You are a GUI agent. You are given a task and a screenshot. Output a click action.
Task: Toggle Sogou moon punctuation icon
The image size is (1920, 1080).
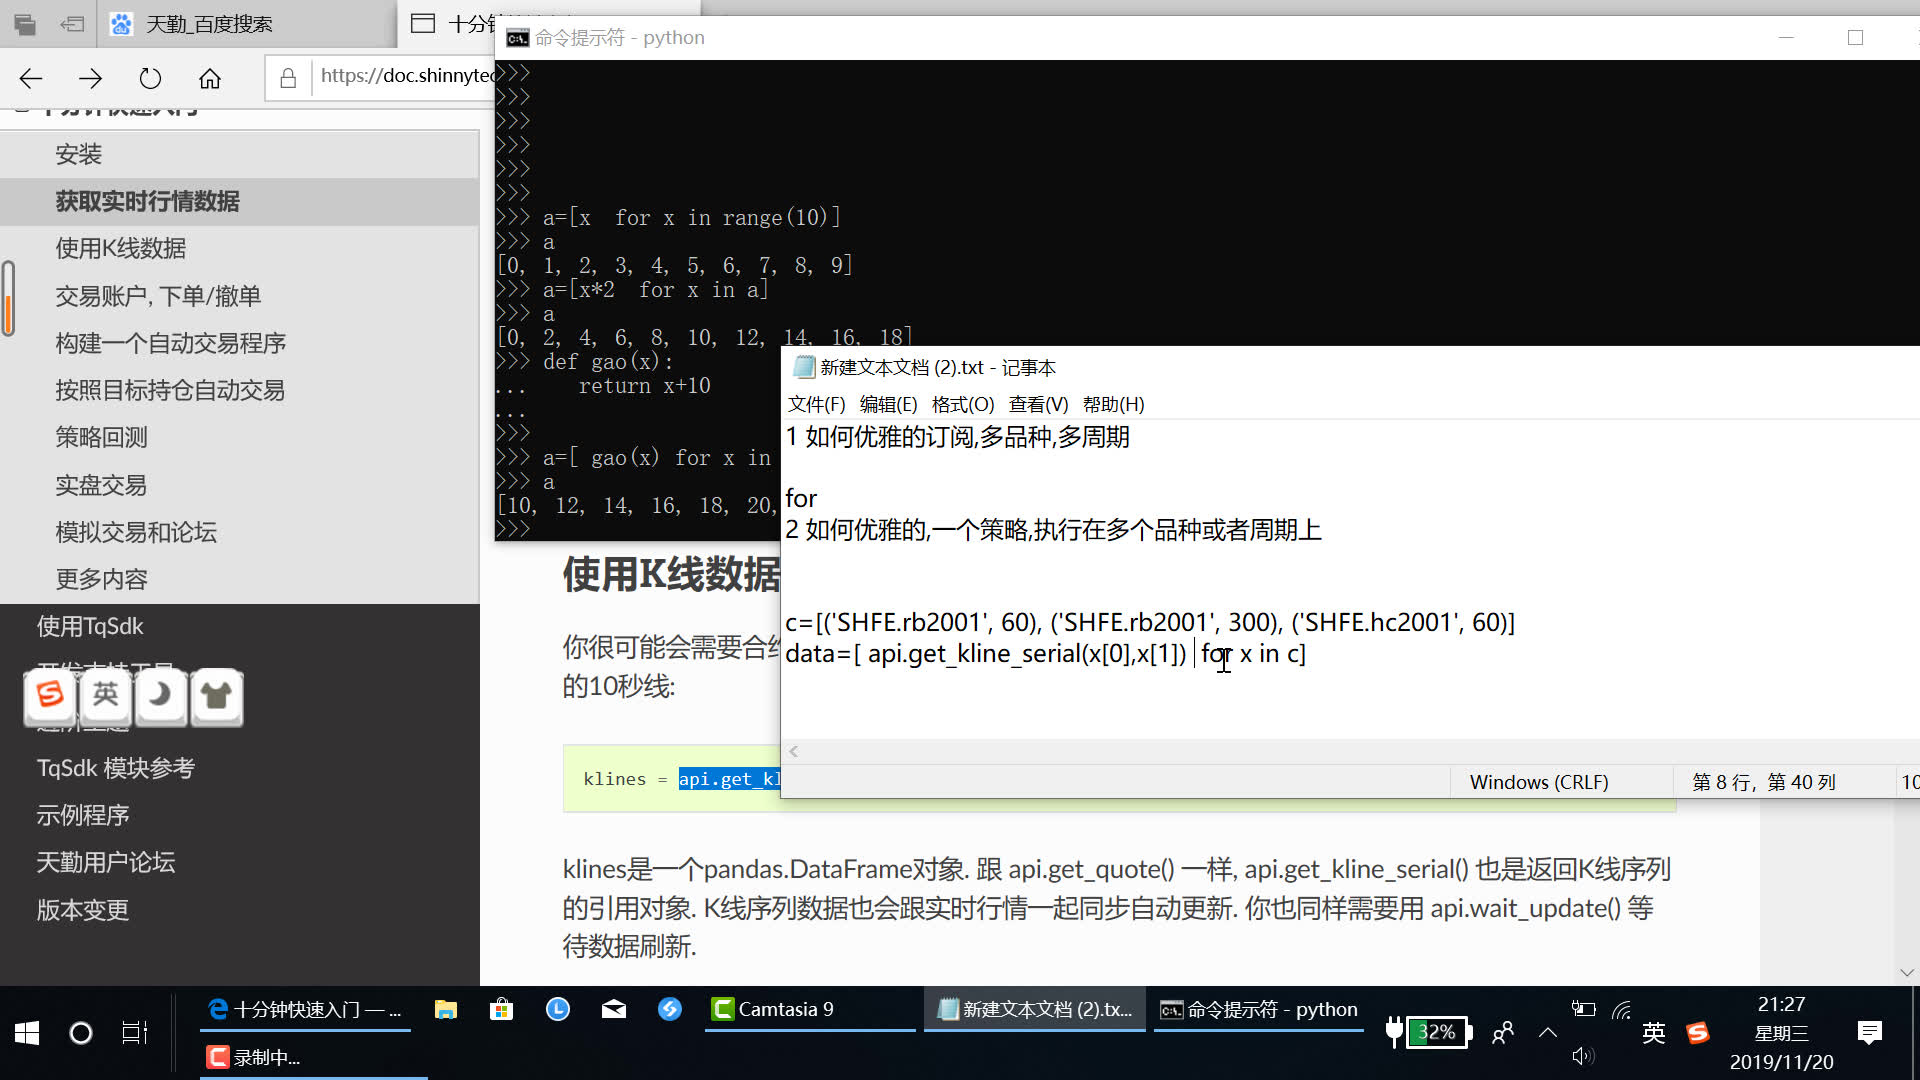[x=161, y=695]
